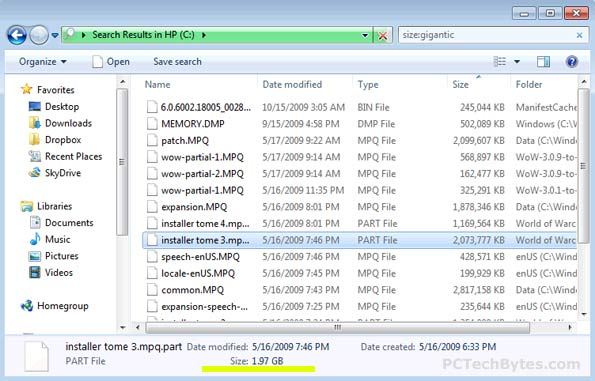
Task: Go back with the blue Back arrow
Action: (x=17, y=36)
